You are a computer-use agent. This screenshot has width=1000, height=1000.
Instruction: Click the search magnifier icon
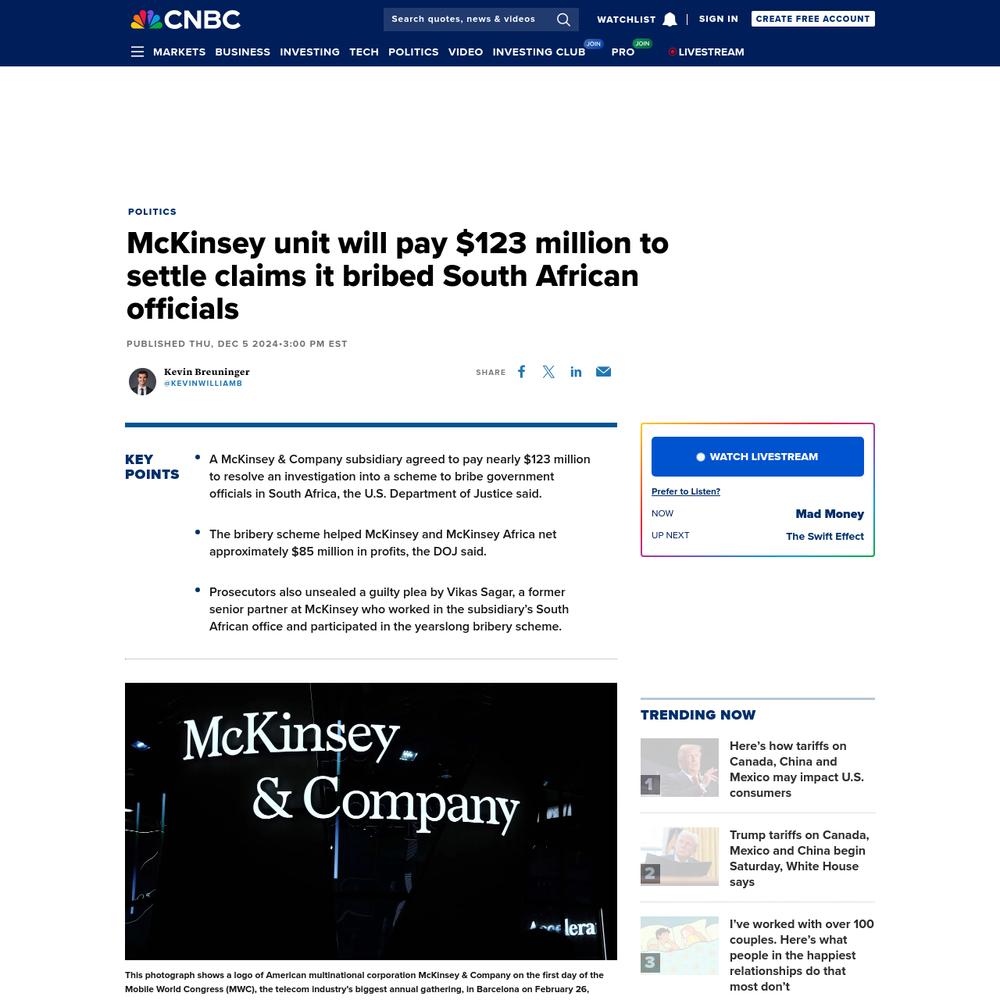click(563, 19)
